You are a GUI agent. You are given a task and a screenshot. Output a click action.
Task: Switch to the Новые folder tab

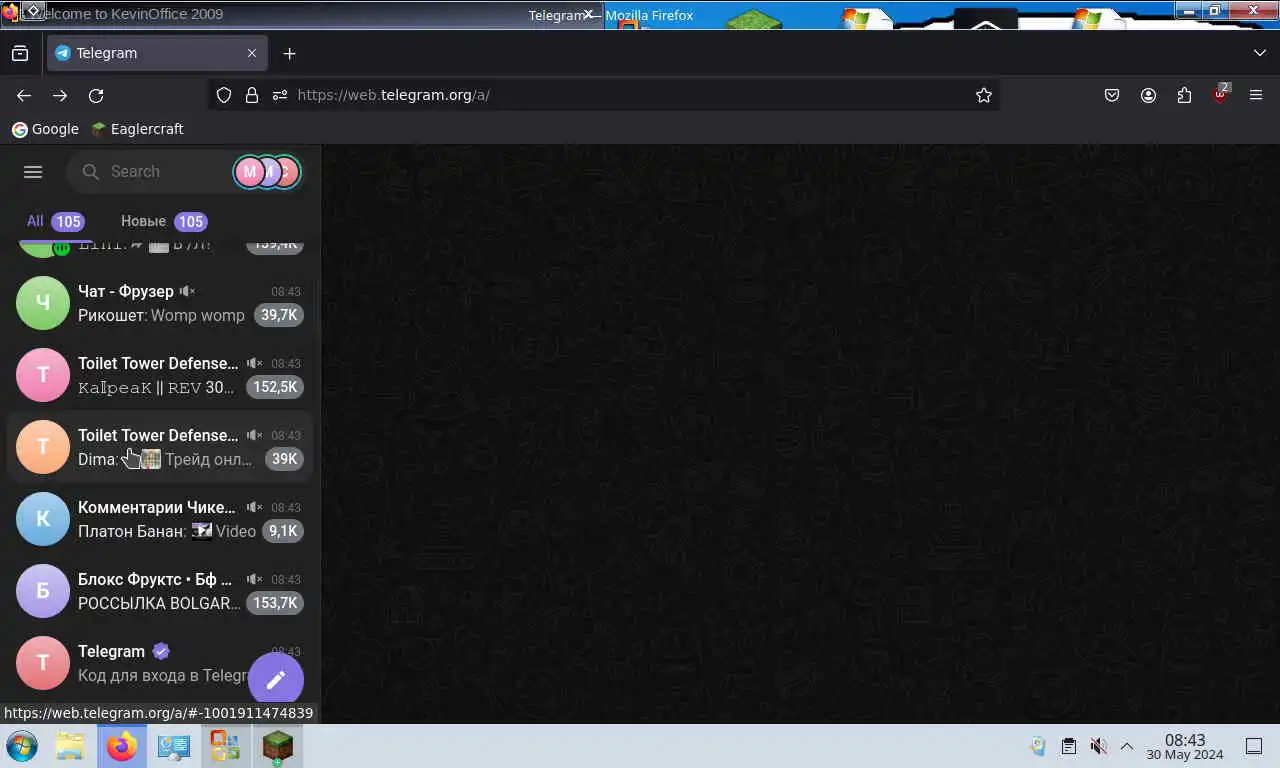point(163,221)
